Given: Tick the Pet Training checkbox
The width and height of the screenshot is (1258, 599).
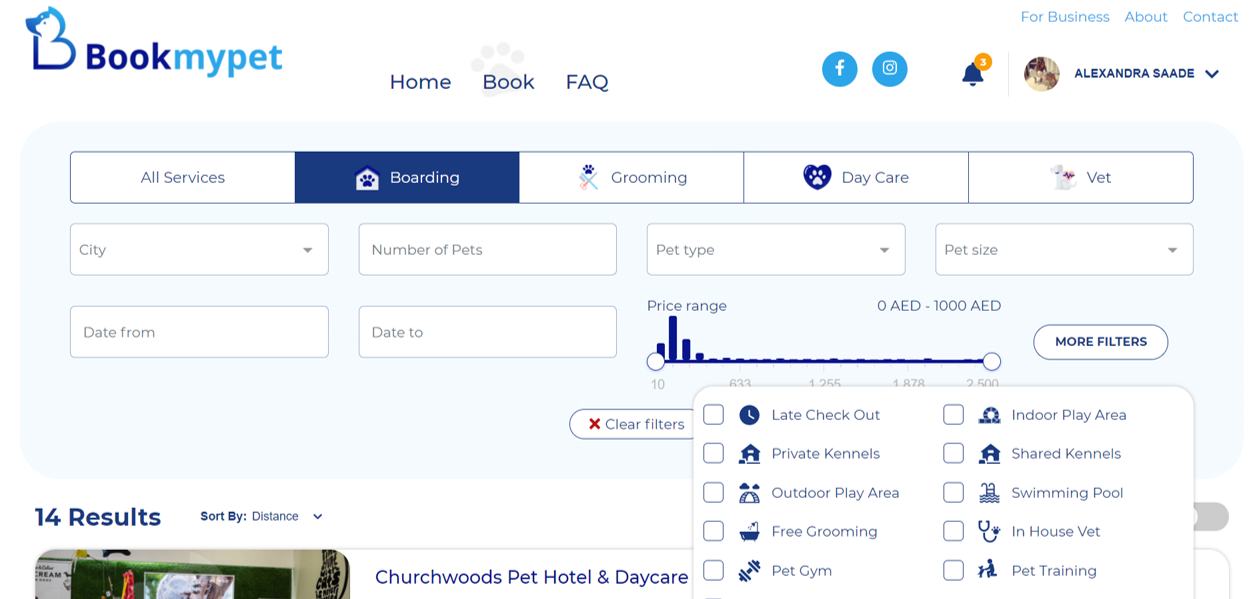Looking at the screenshot, I should [x=953, y=570].
